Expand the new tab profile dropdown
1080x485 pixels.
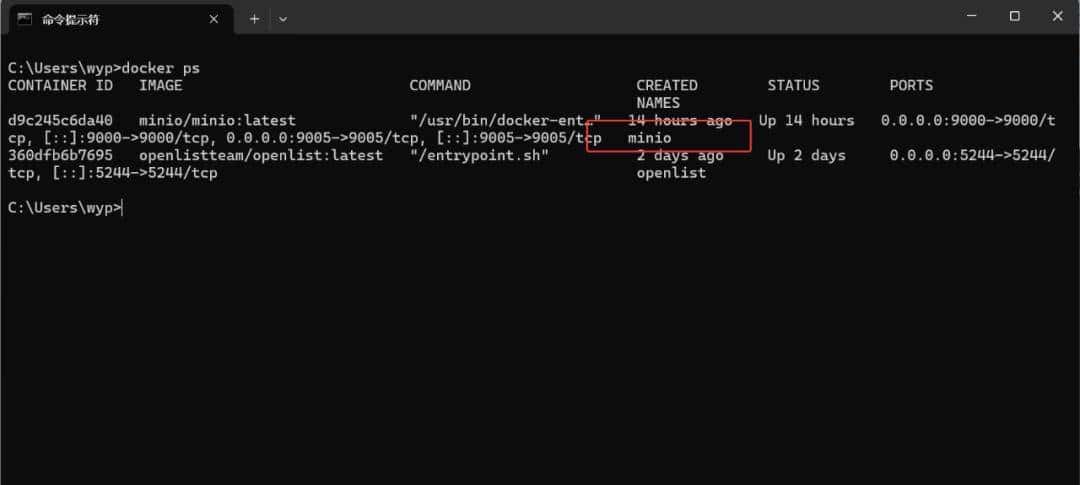pyautogui.click(x=283, y=18)
